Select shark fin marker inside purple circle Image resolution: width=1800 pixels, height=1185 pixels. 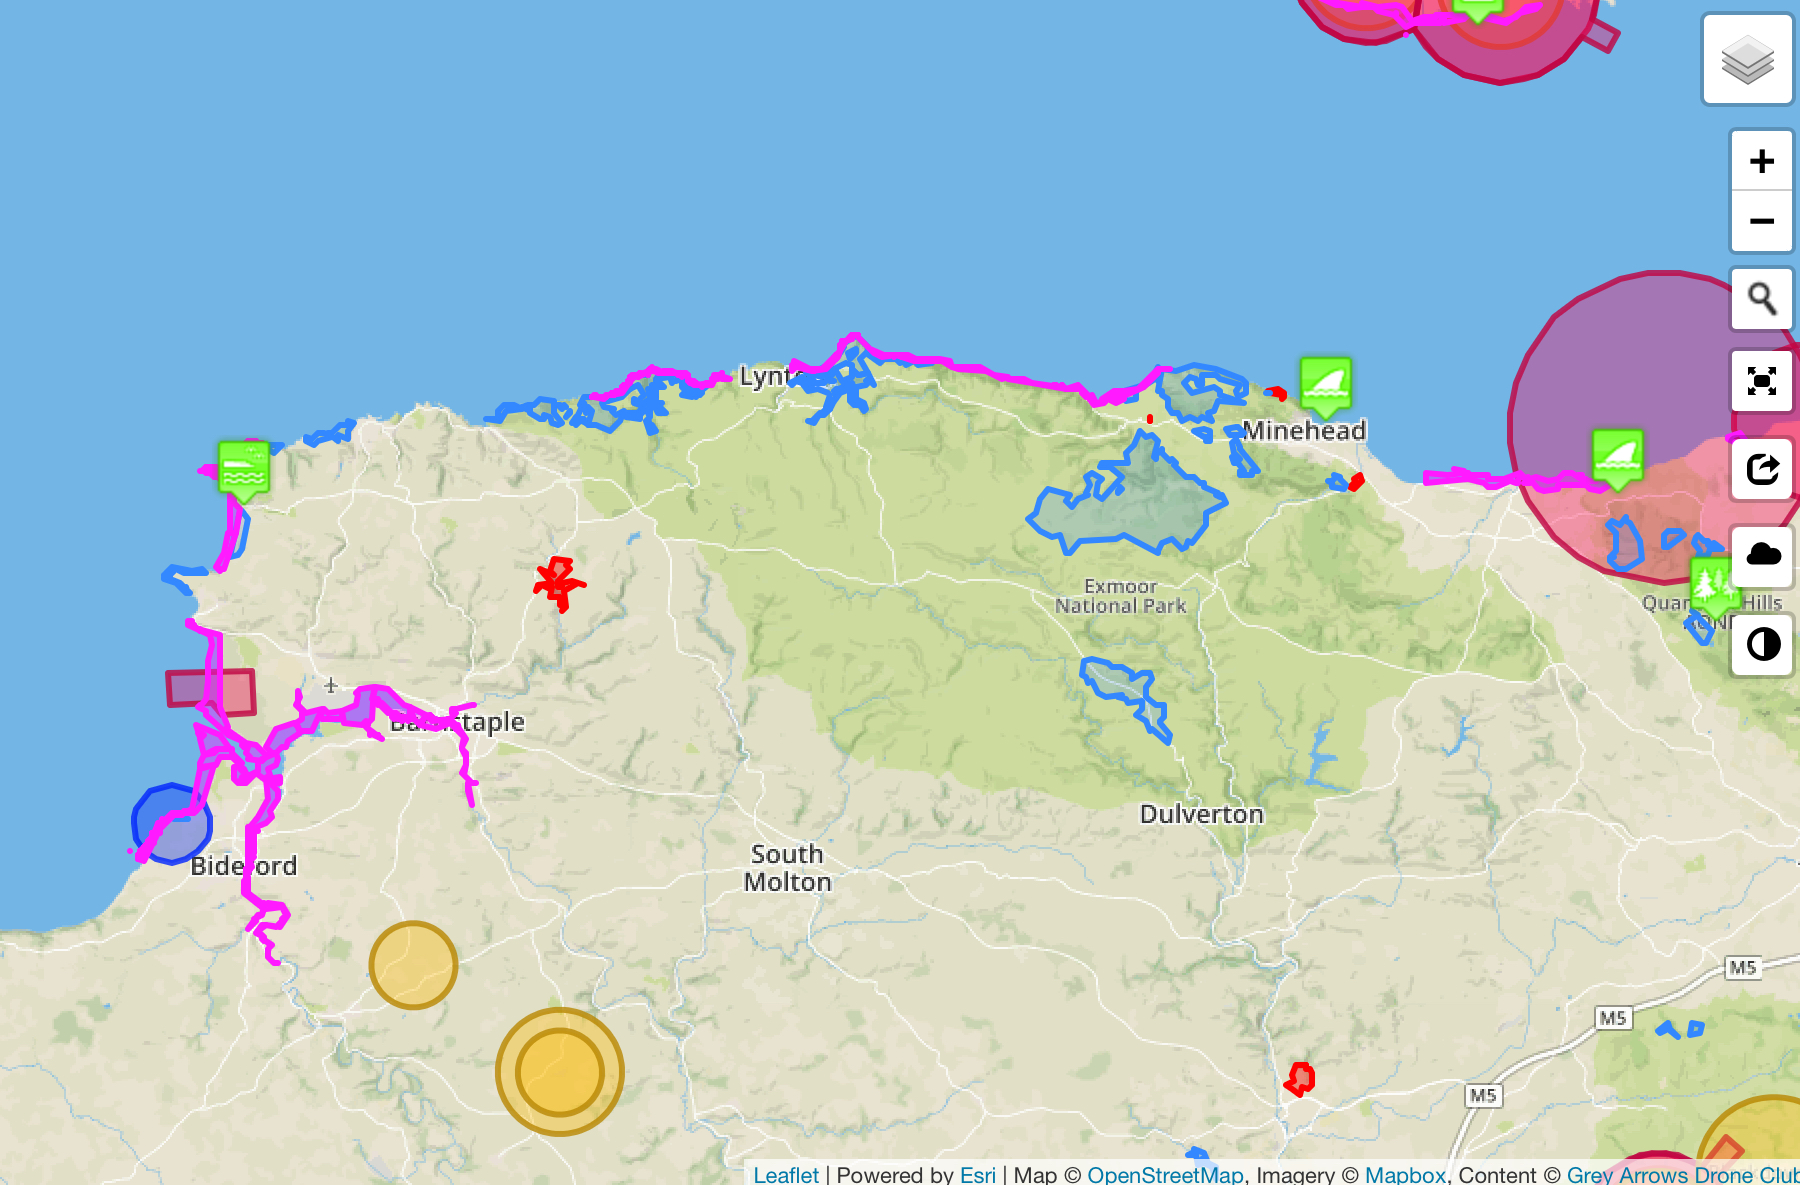click(x=1617, y=457)
